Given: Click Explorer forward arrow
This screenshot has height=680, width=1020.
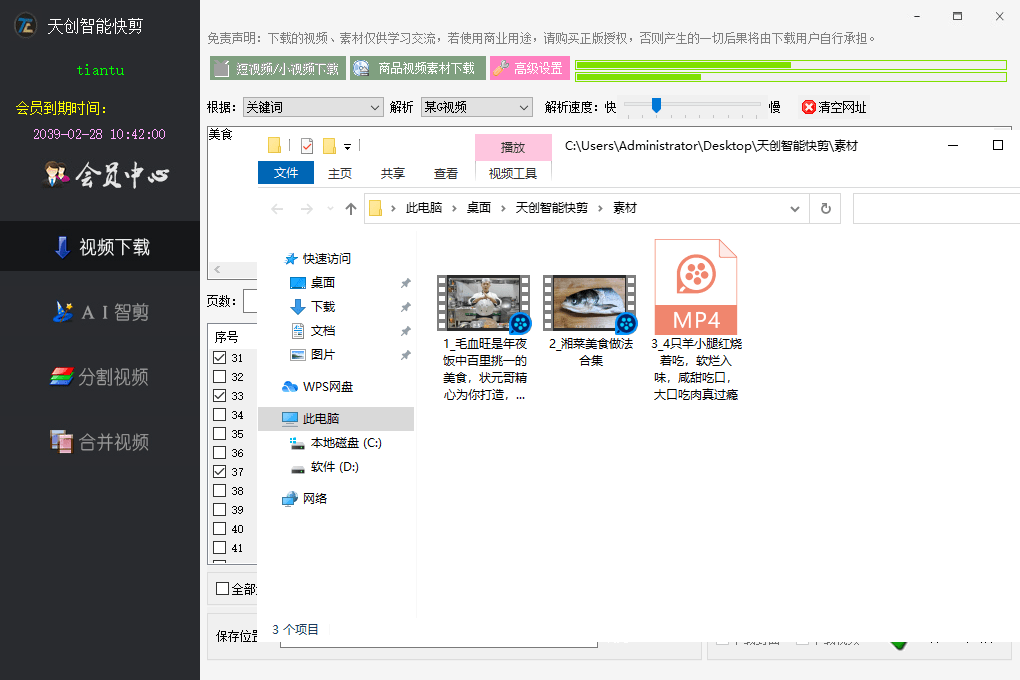Looking at the screenshot, I should [306, 209].
